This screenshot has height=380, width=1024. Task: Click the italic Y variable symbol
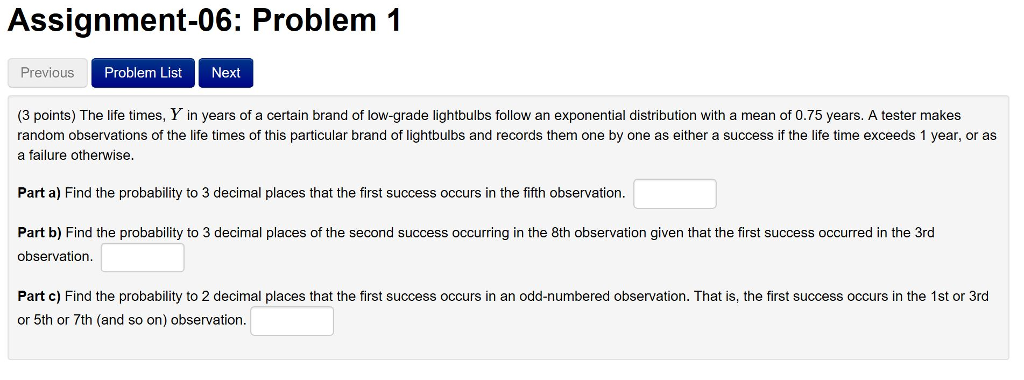point(176,116)
